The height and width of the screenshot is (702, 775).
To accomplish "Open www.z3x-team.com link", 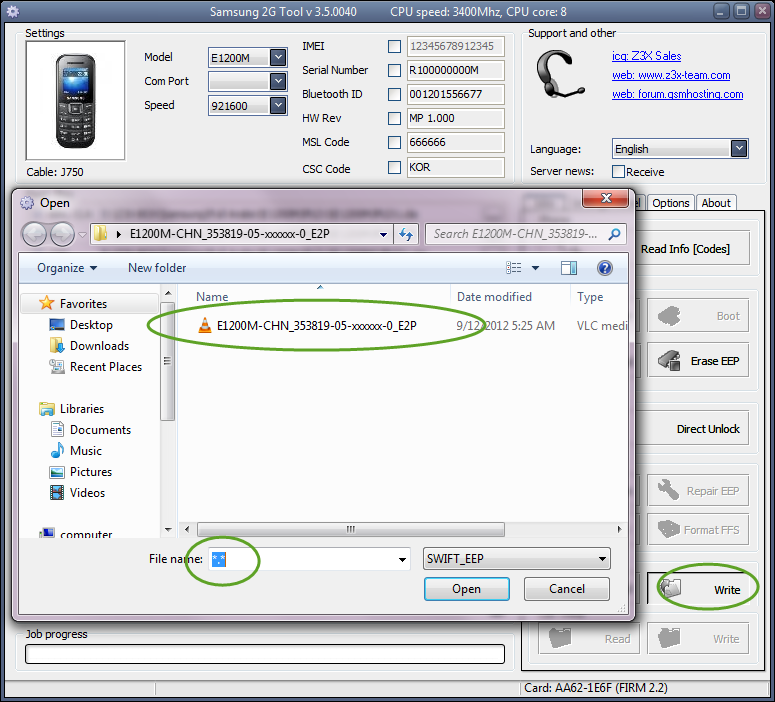I will click(x=671, y=75).
